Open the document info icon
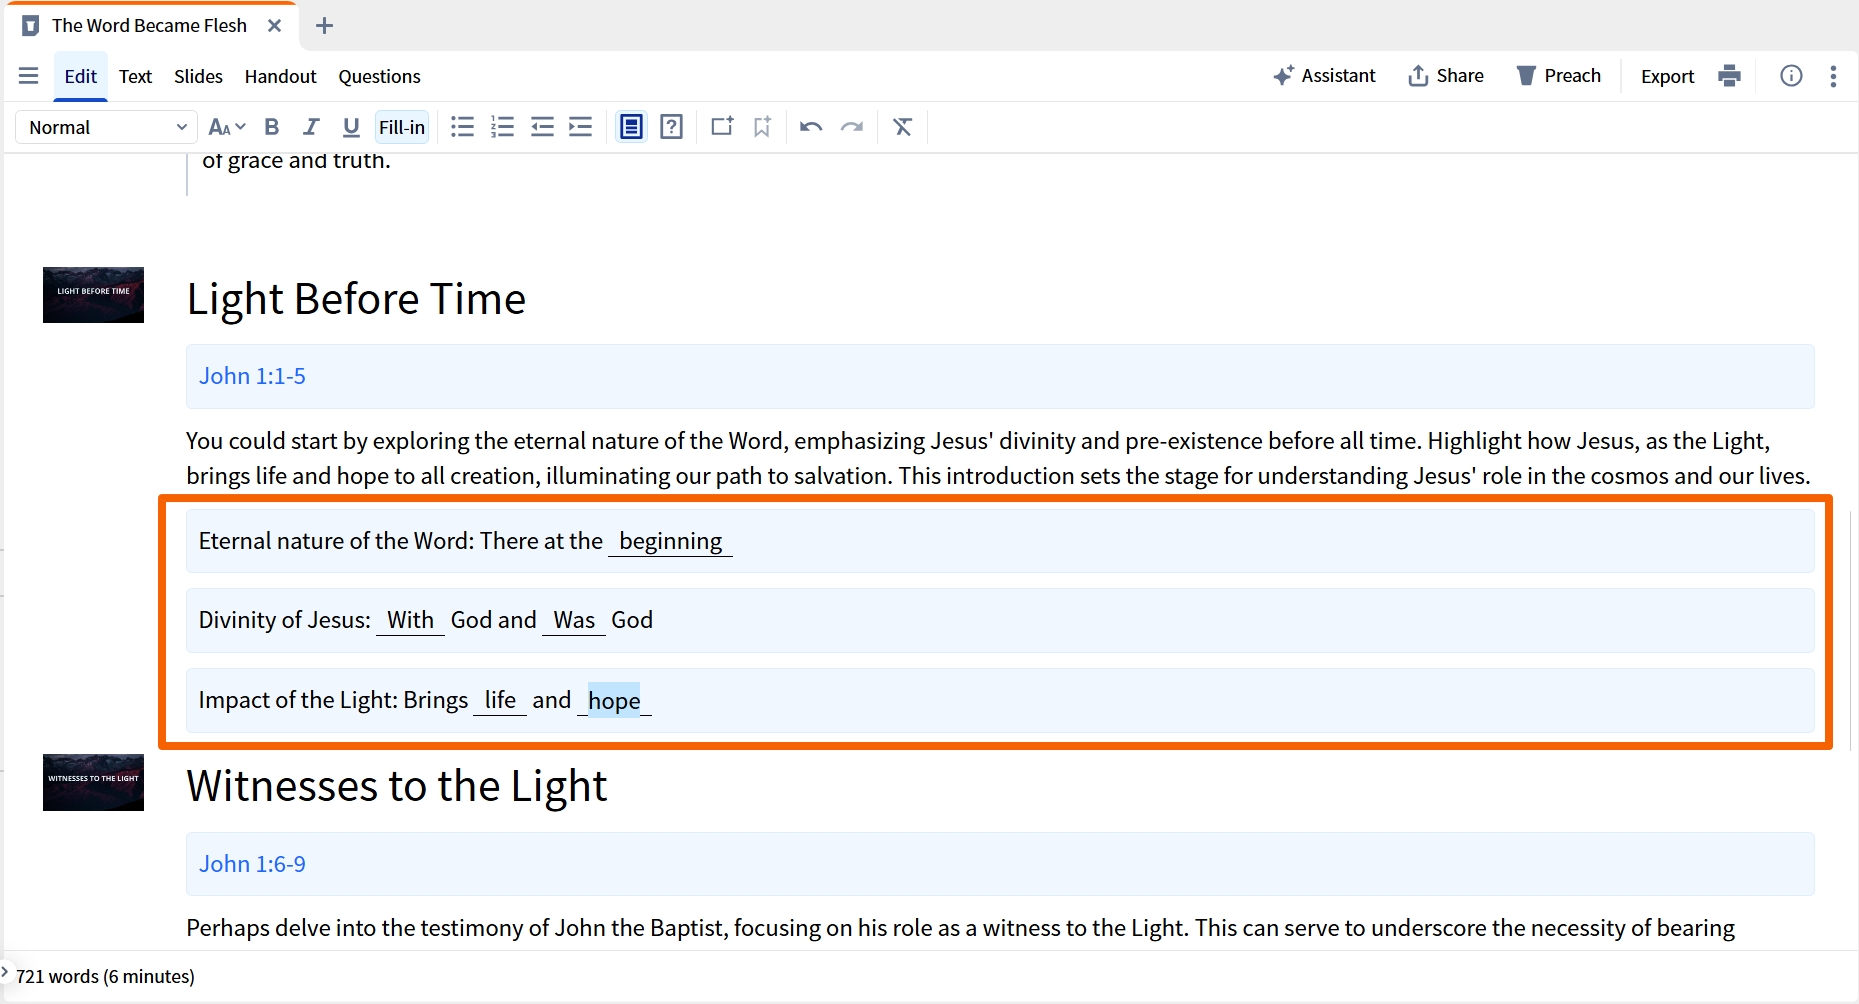 pyautogui.click(x=1791, y=76)
